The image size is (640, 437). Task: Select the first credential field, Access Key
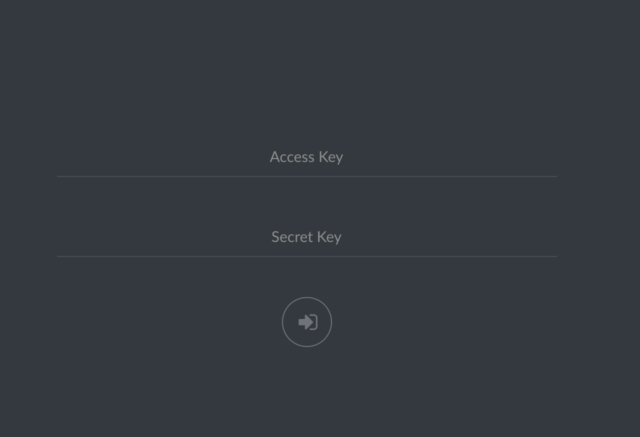point(307,157)
